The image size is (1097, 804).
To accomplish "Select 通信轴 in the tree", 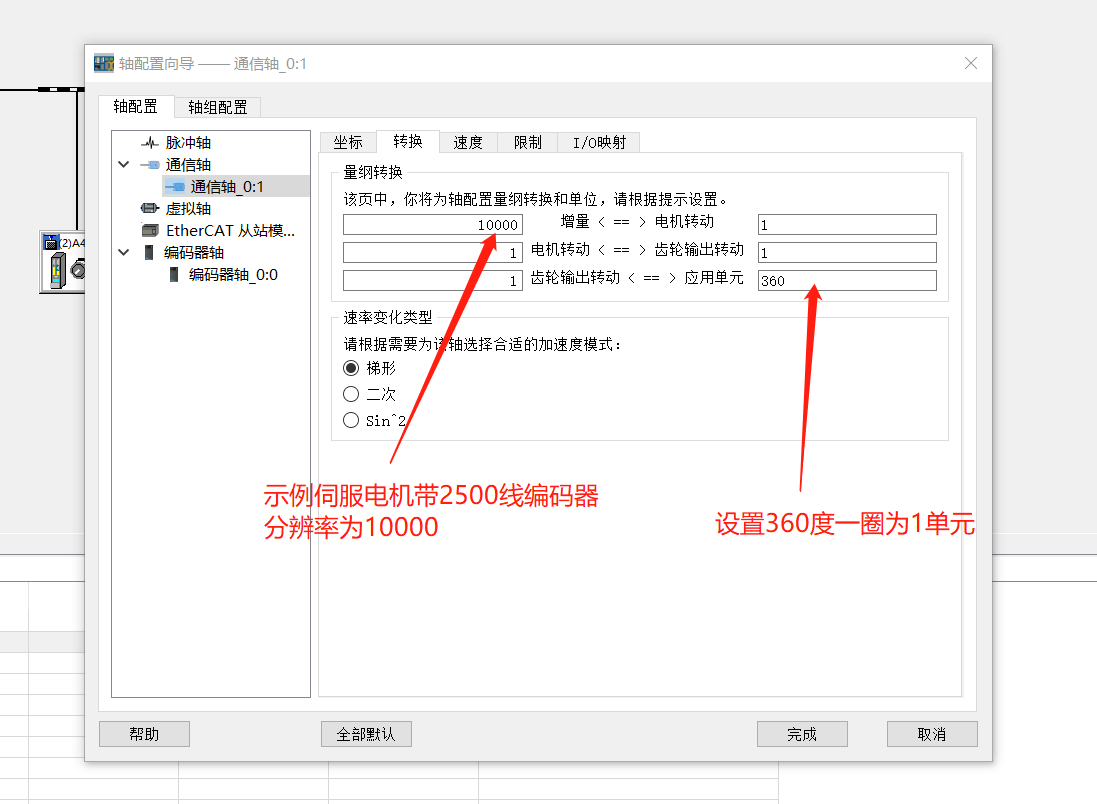I will [188, 165].
